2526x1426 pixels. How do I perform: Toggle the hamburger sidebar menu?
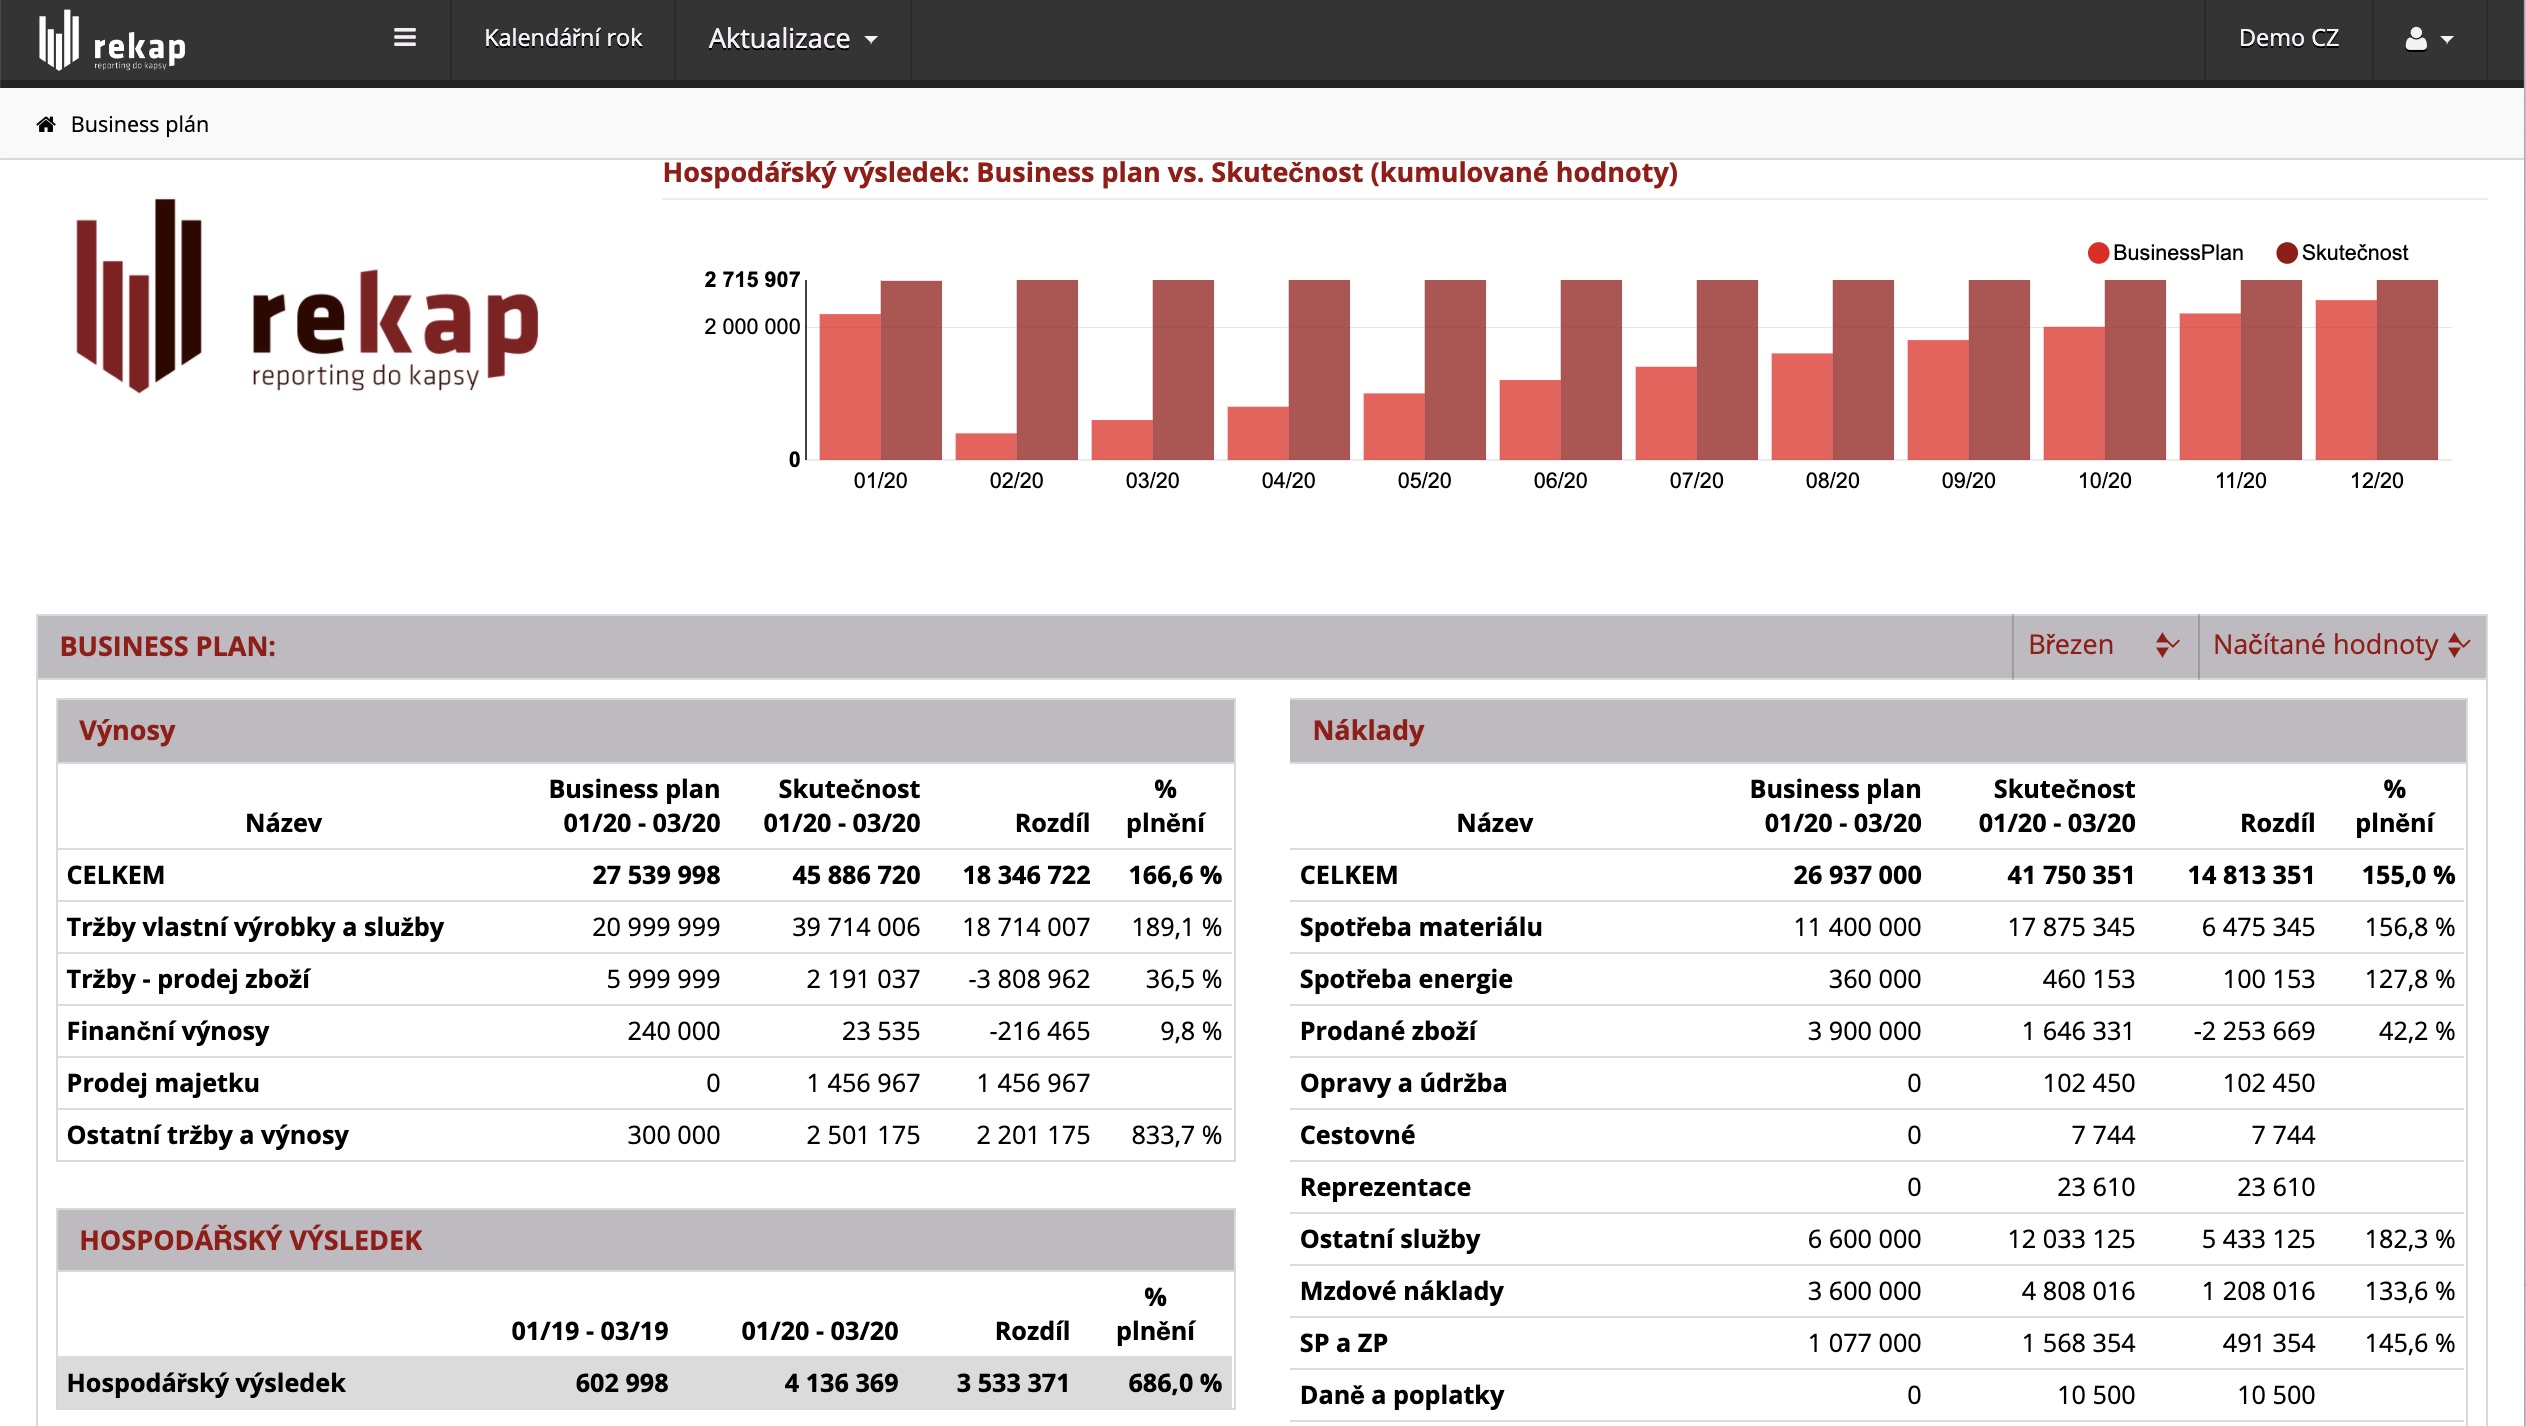404,38
